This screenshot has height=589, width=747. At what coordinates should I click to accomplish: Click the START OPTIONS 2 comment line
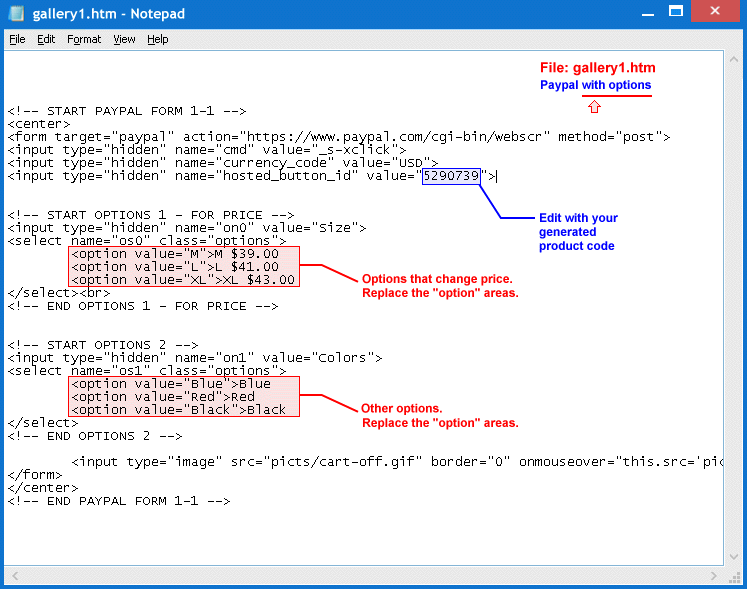tap(103, 345)
